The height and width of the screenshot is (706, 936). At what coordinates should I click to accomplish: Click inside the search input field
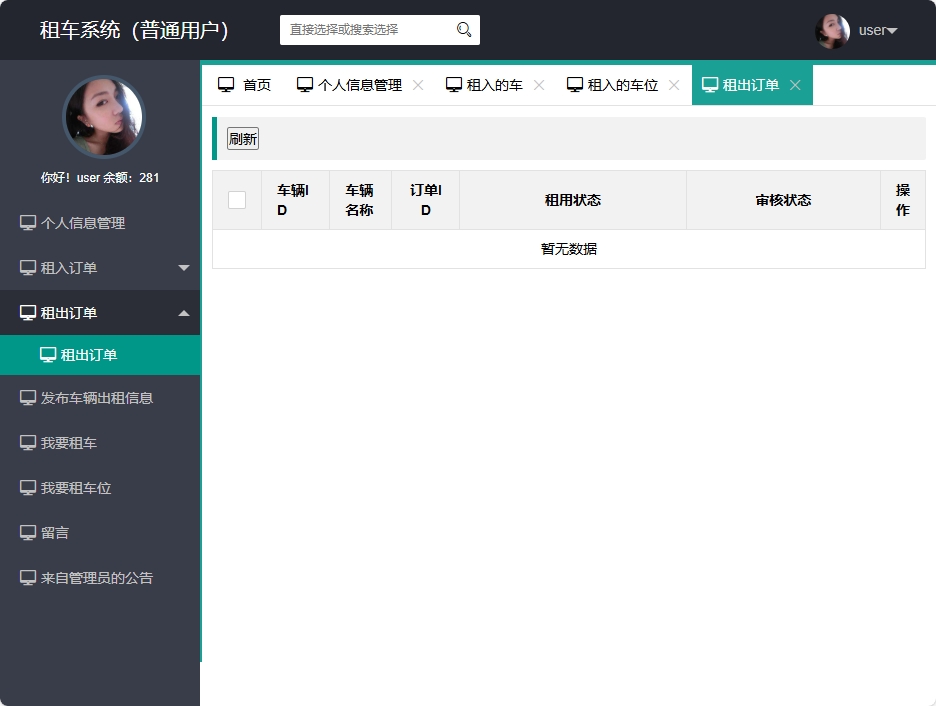coord(370,30)
